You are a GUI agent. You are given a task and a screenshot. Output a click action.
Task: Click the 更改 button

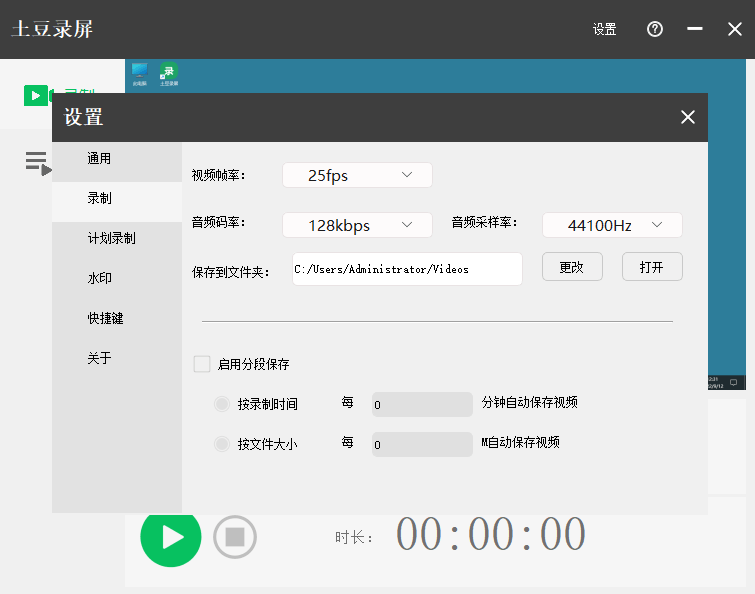[x=572, y=267]
